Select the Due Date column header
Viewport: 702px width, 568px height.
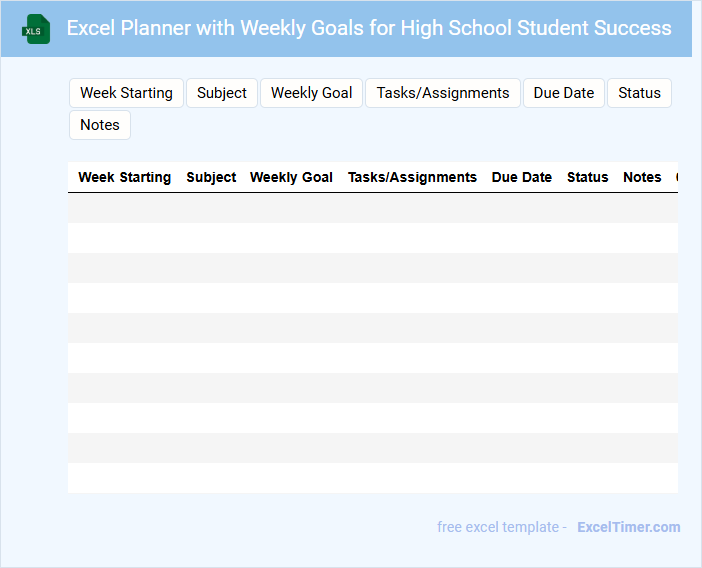pos(522,177)
